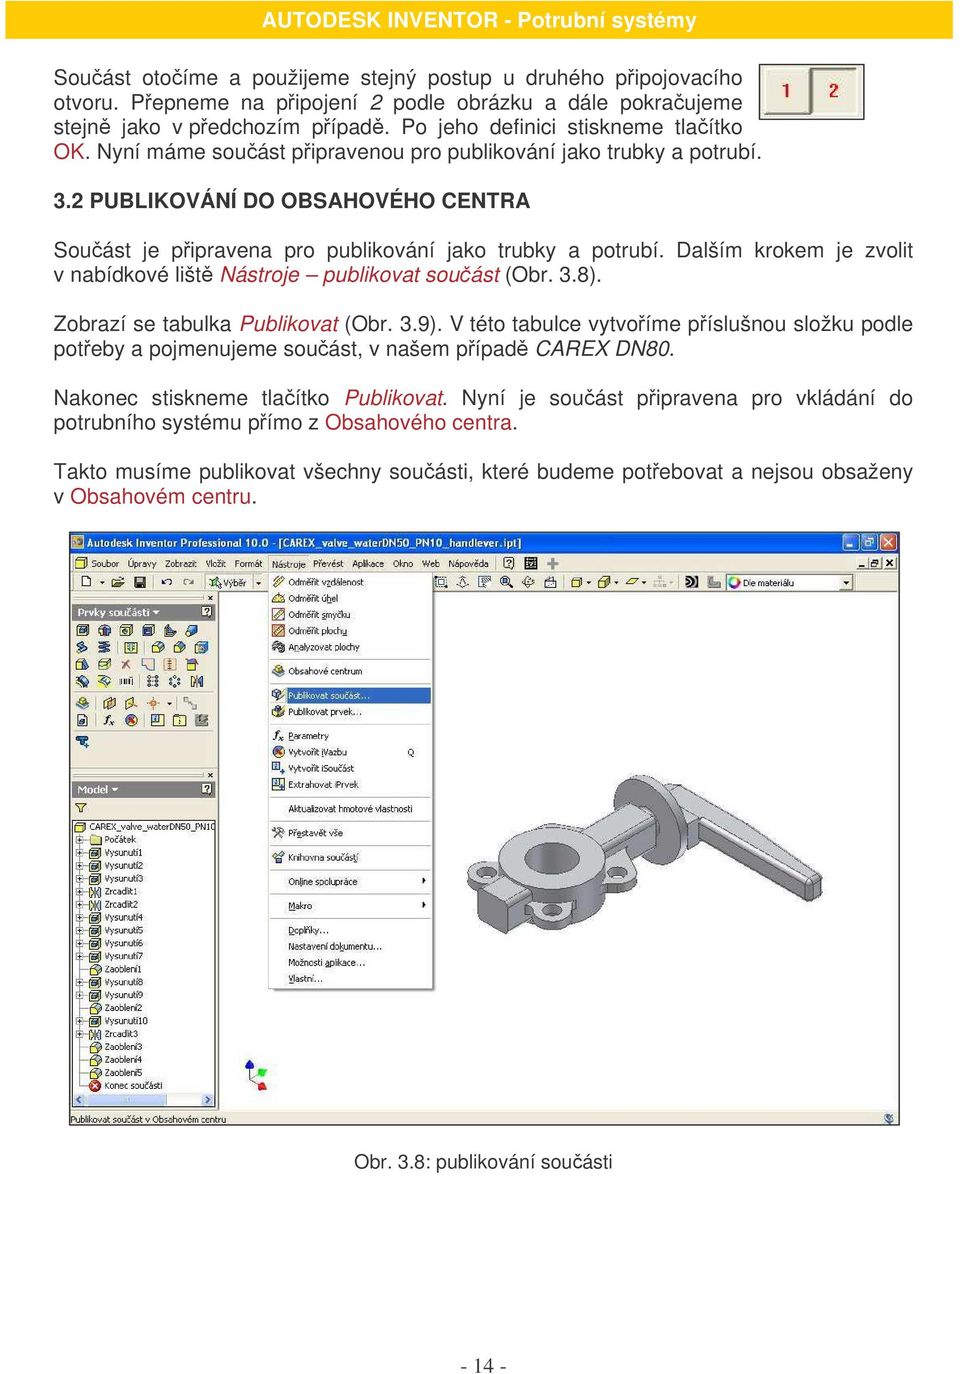Click the New file icon in the toolbar
The height and width of the screenshot is (1374, 960).
(86, 581)
